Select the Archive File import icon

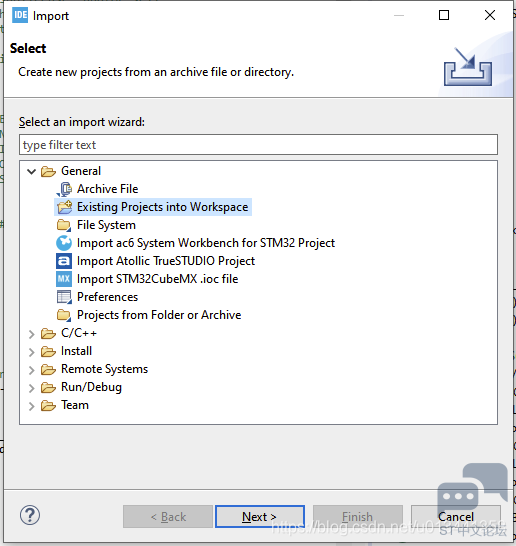tap(64, 189)
